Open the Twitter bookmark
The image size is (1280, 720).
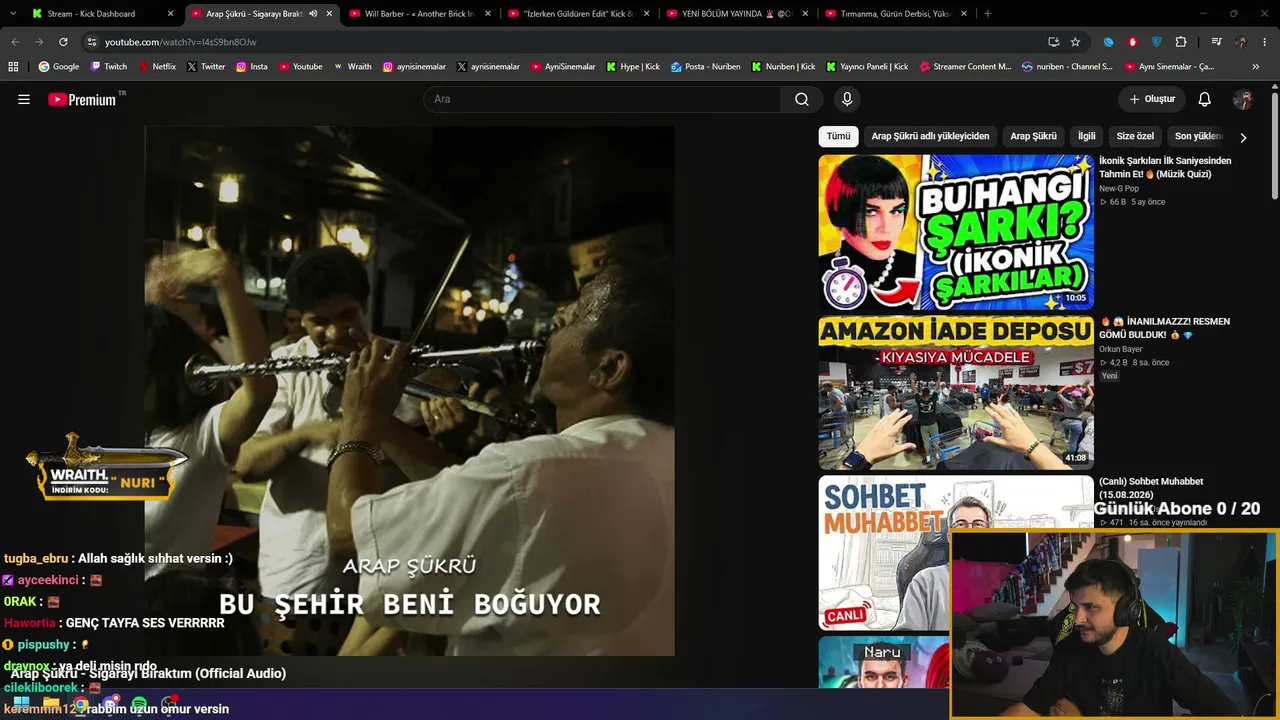[206, 67]
